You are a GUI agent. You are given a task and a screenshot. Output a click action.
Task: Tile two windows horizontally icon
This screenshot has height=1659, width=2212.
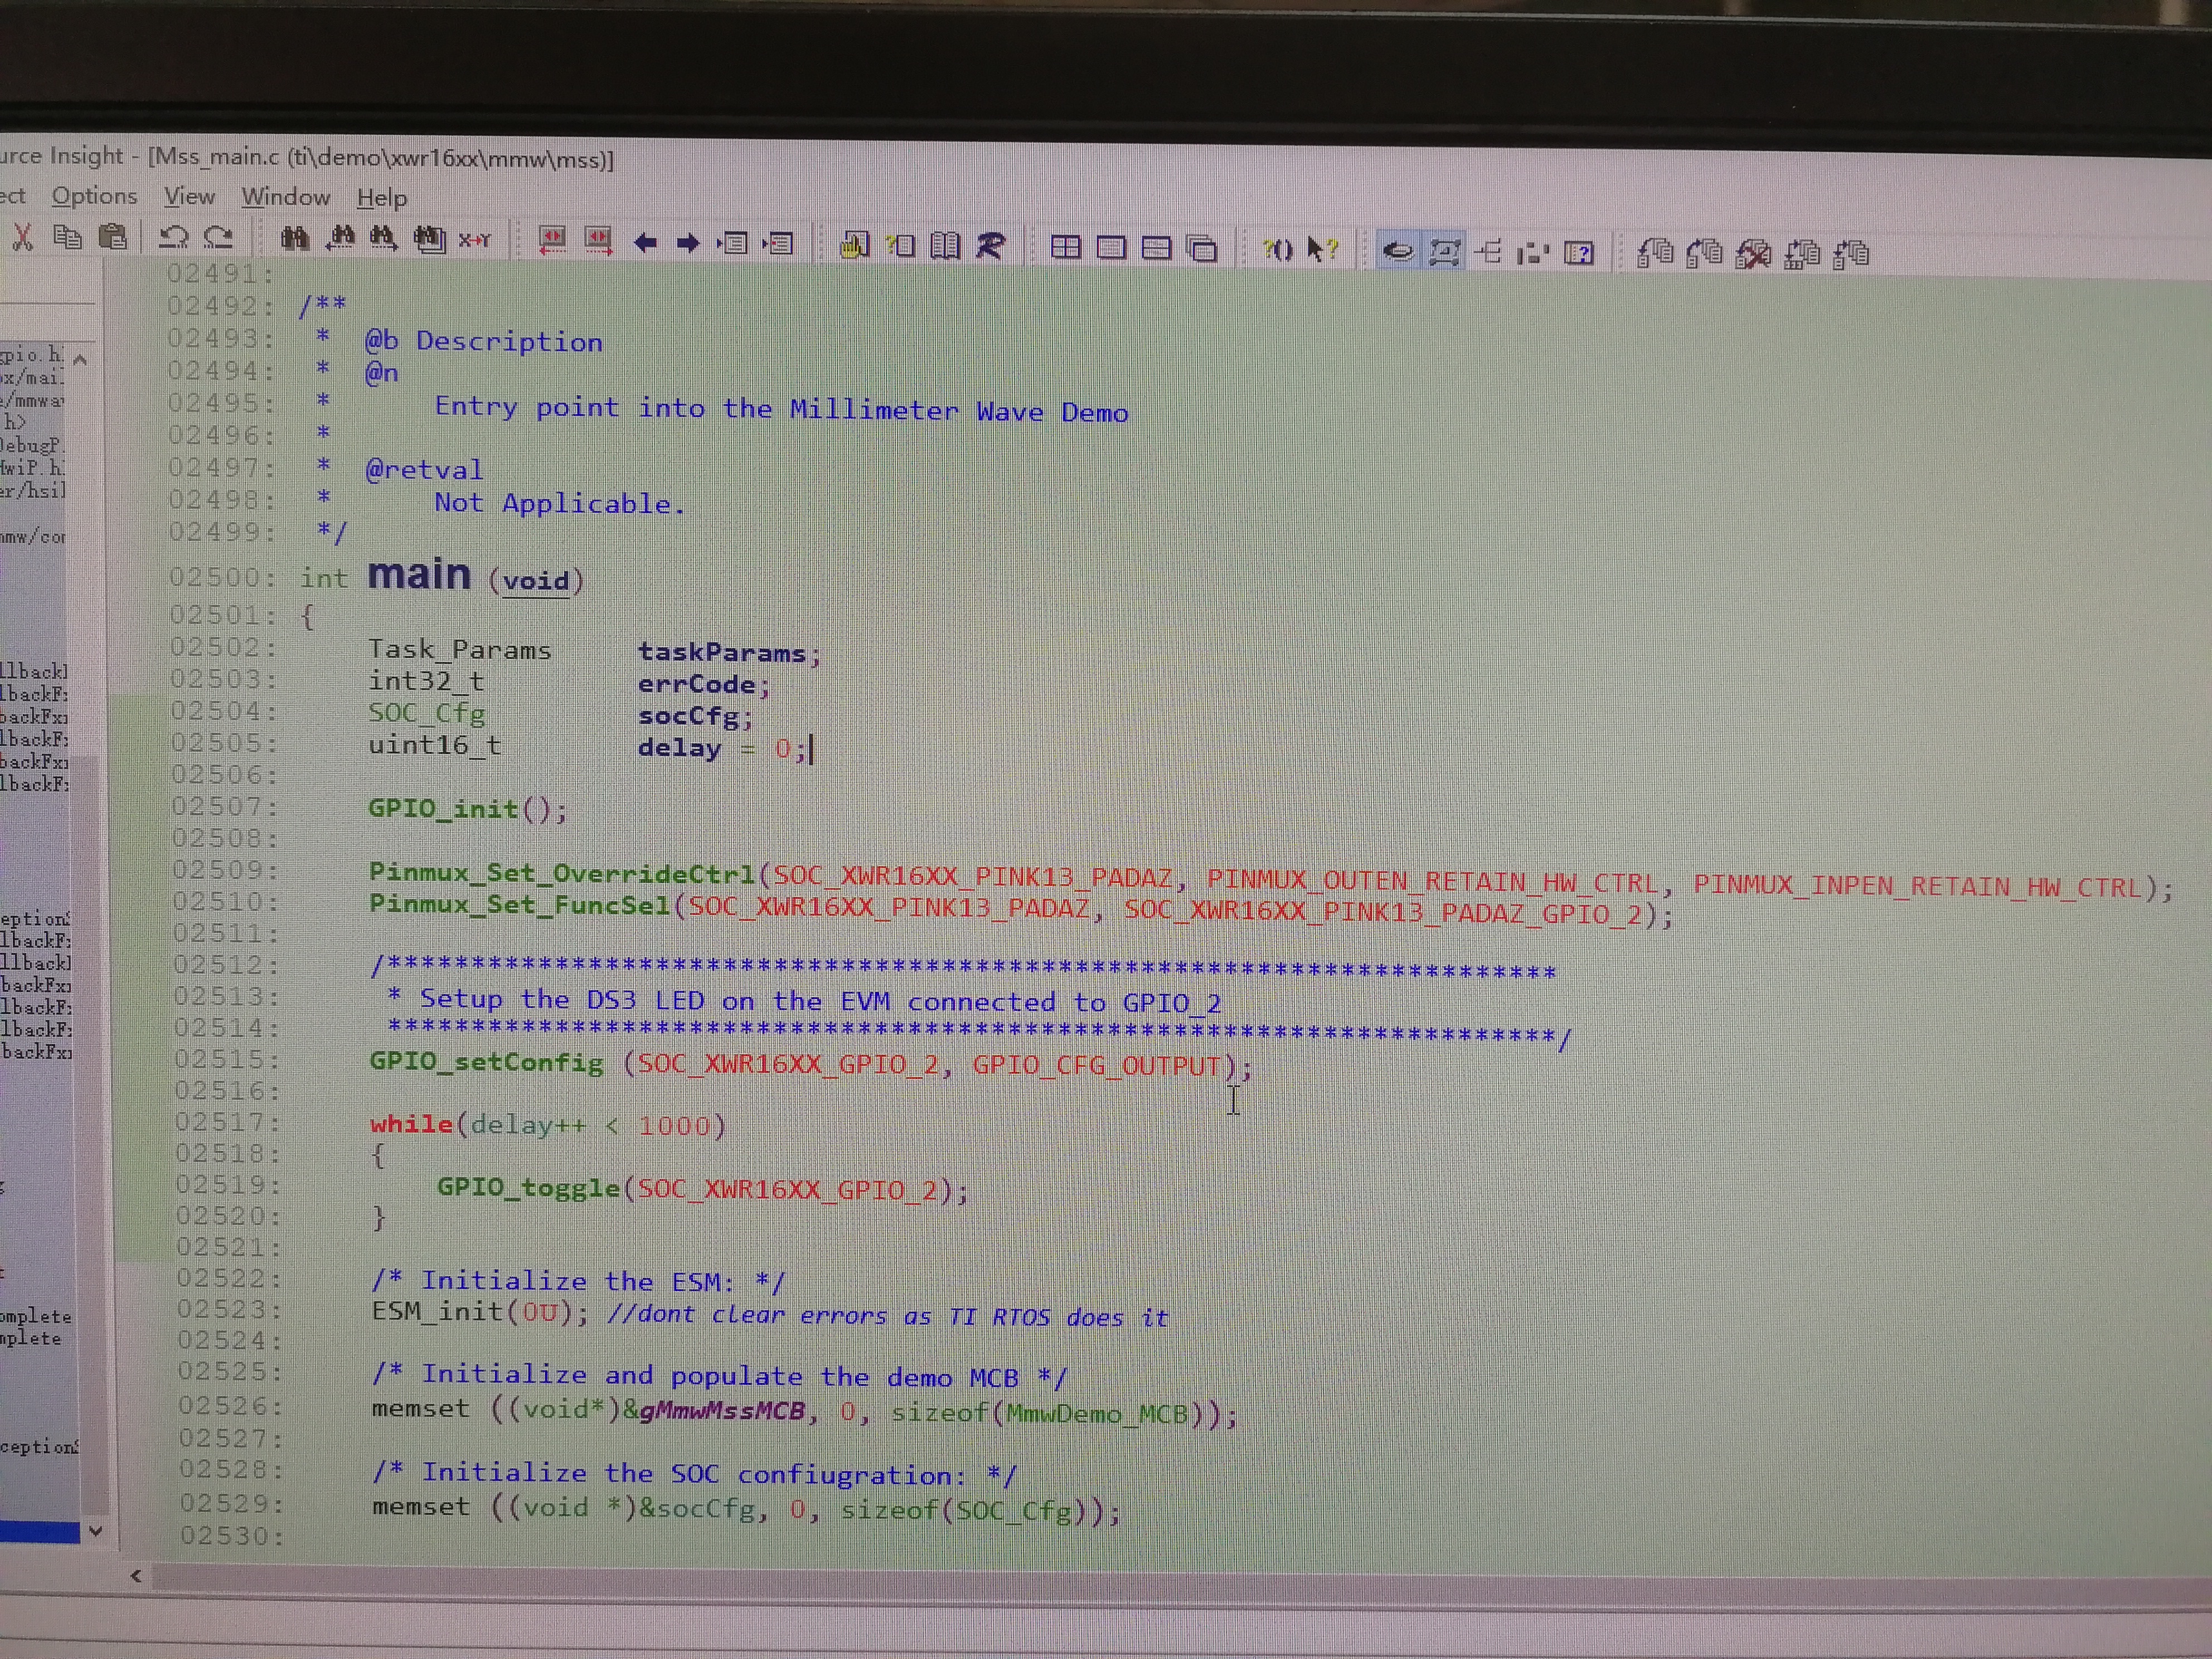[1156, 248]
